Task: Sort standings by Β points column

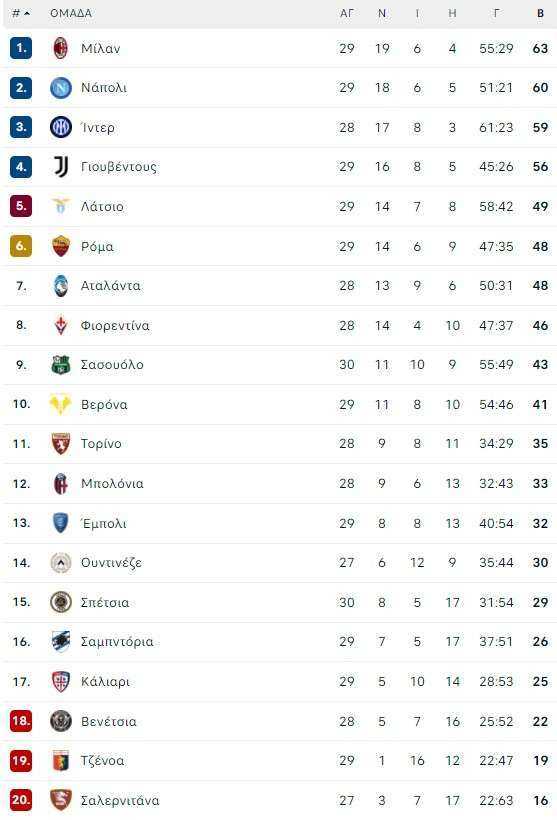Action: click(540, 13)
